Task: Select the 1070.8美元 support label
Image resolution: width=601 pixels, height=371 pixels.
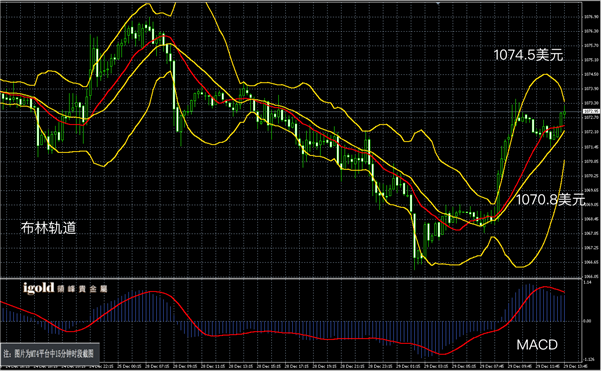Action: (551, 200)
